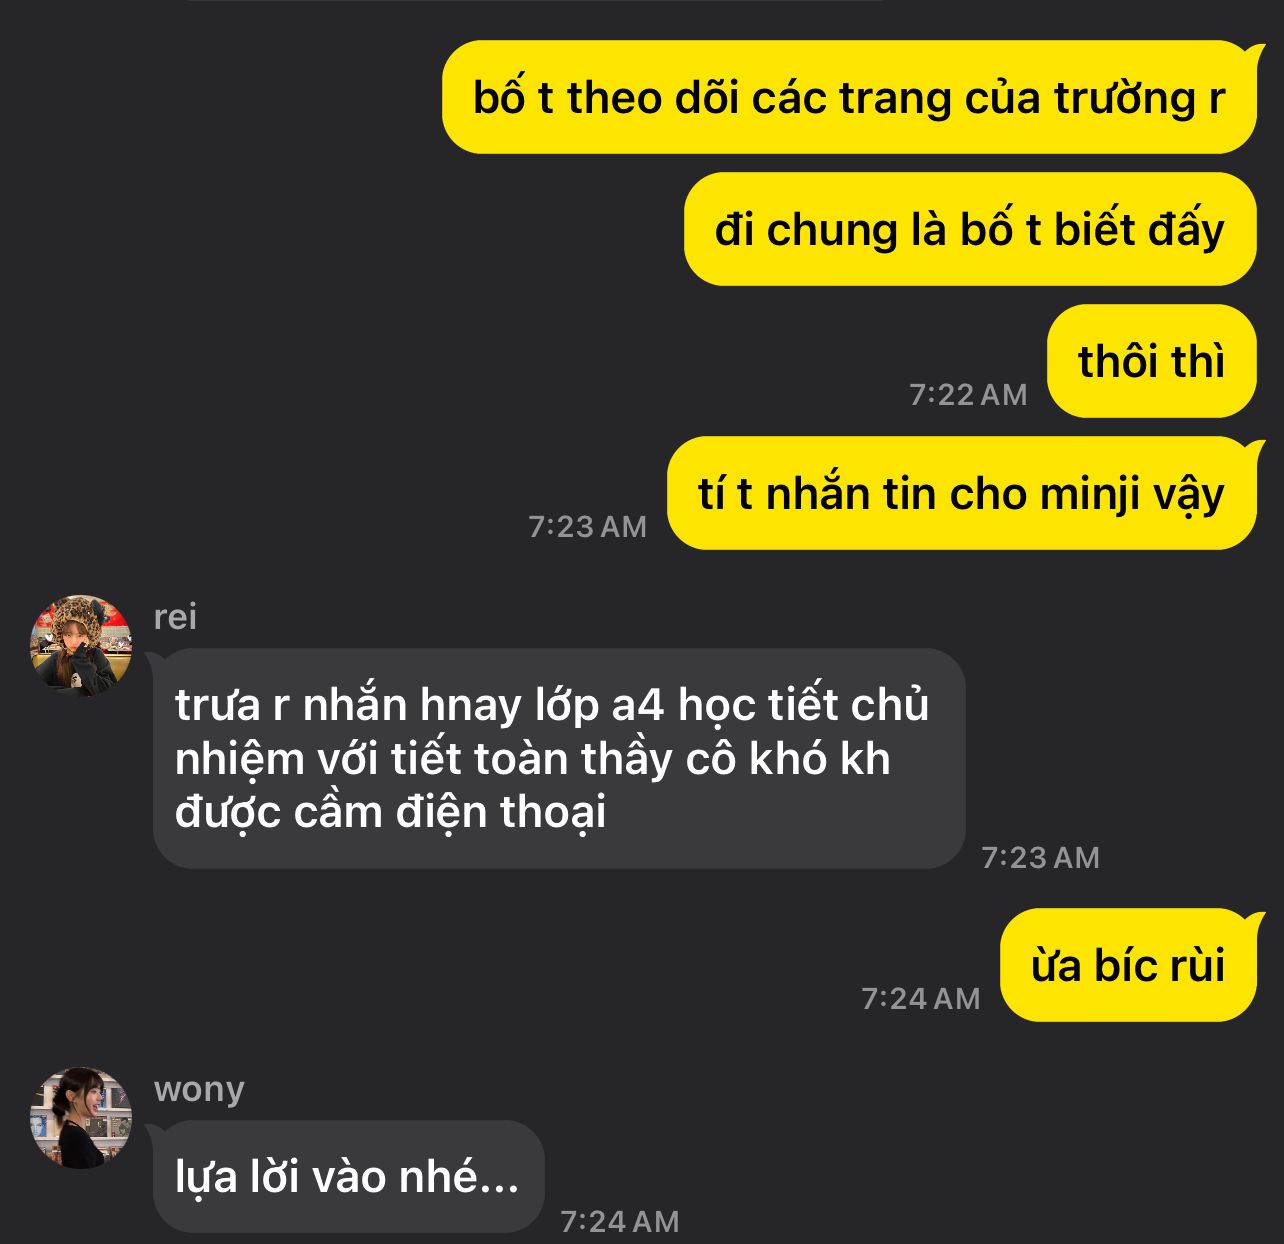Select the sender name wony

199,1089
